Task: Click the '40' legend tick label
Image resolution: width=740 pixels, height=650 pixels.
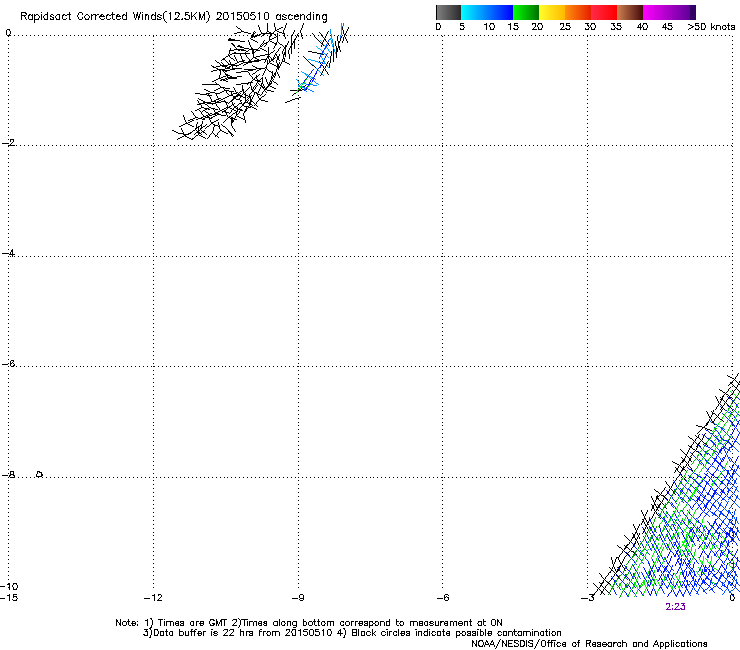Action: (x=642, y=27)
